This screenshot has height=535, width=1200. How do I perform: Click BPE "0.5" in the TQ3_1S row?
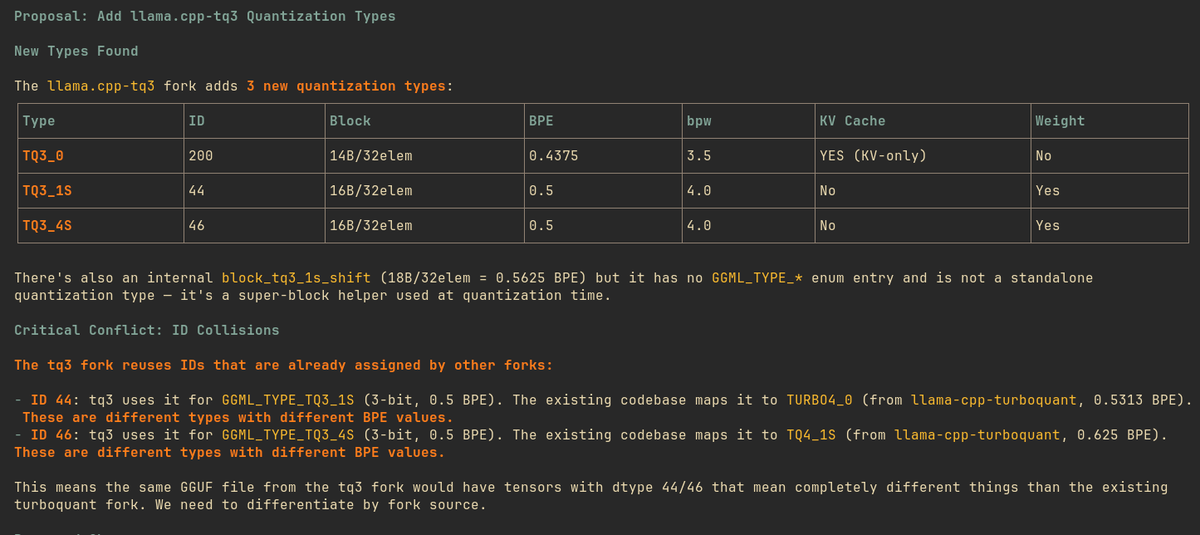pyautogui.click(x=541, y=191)
